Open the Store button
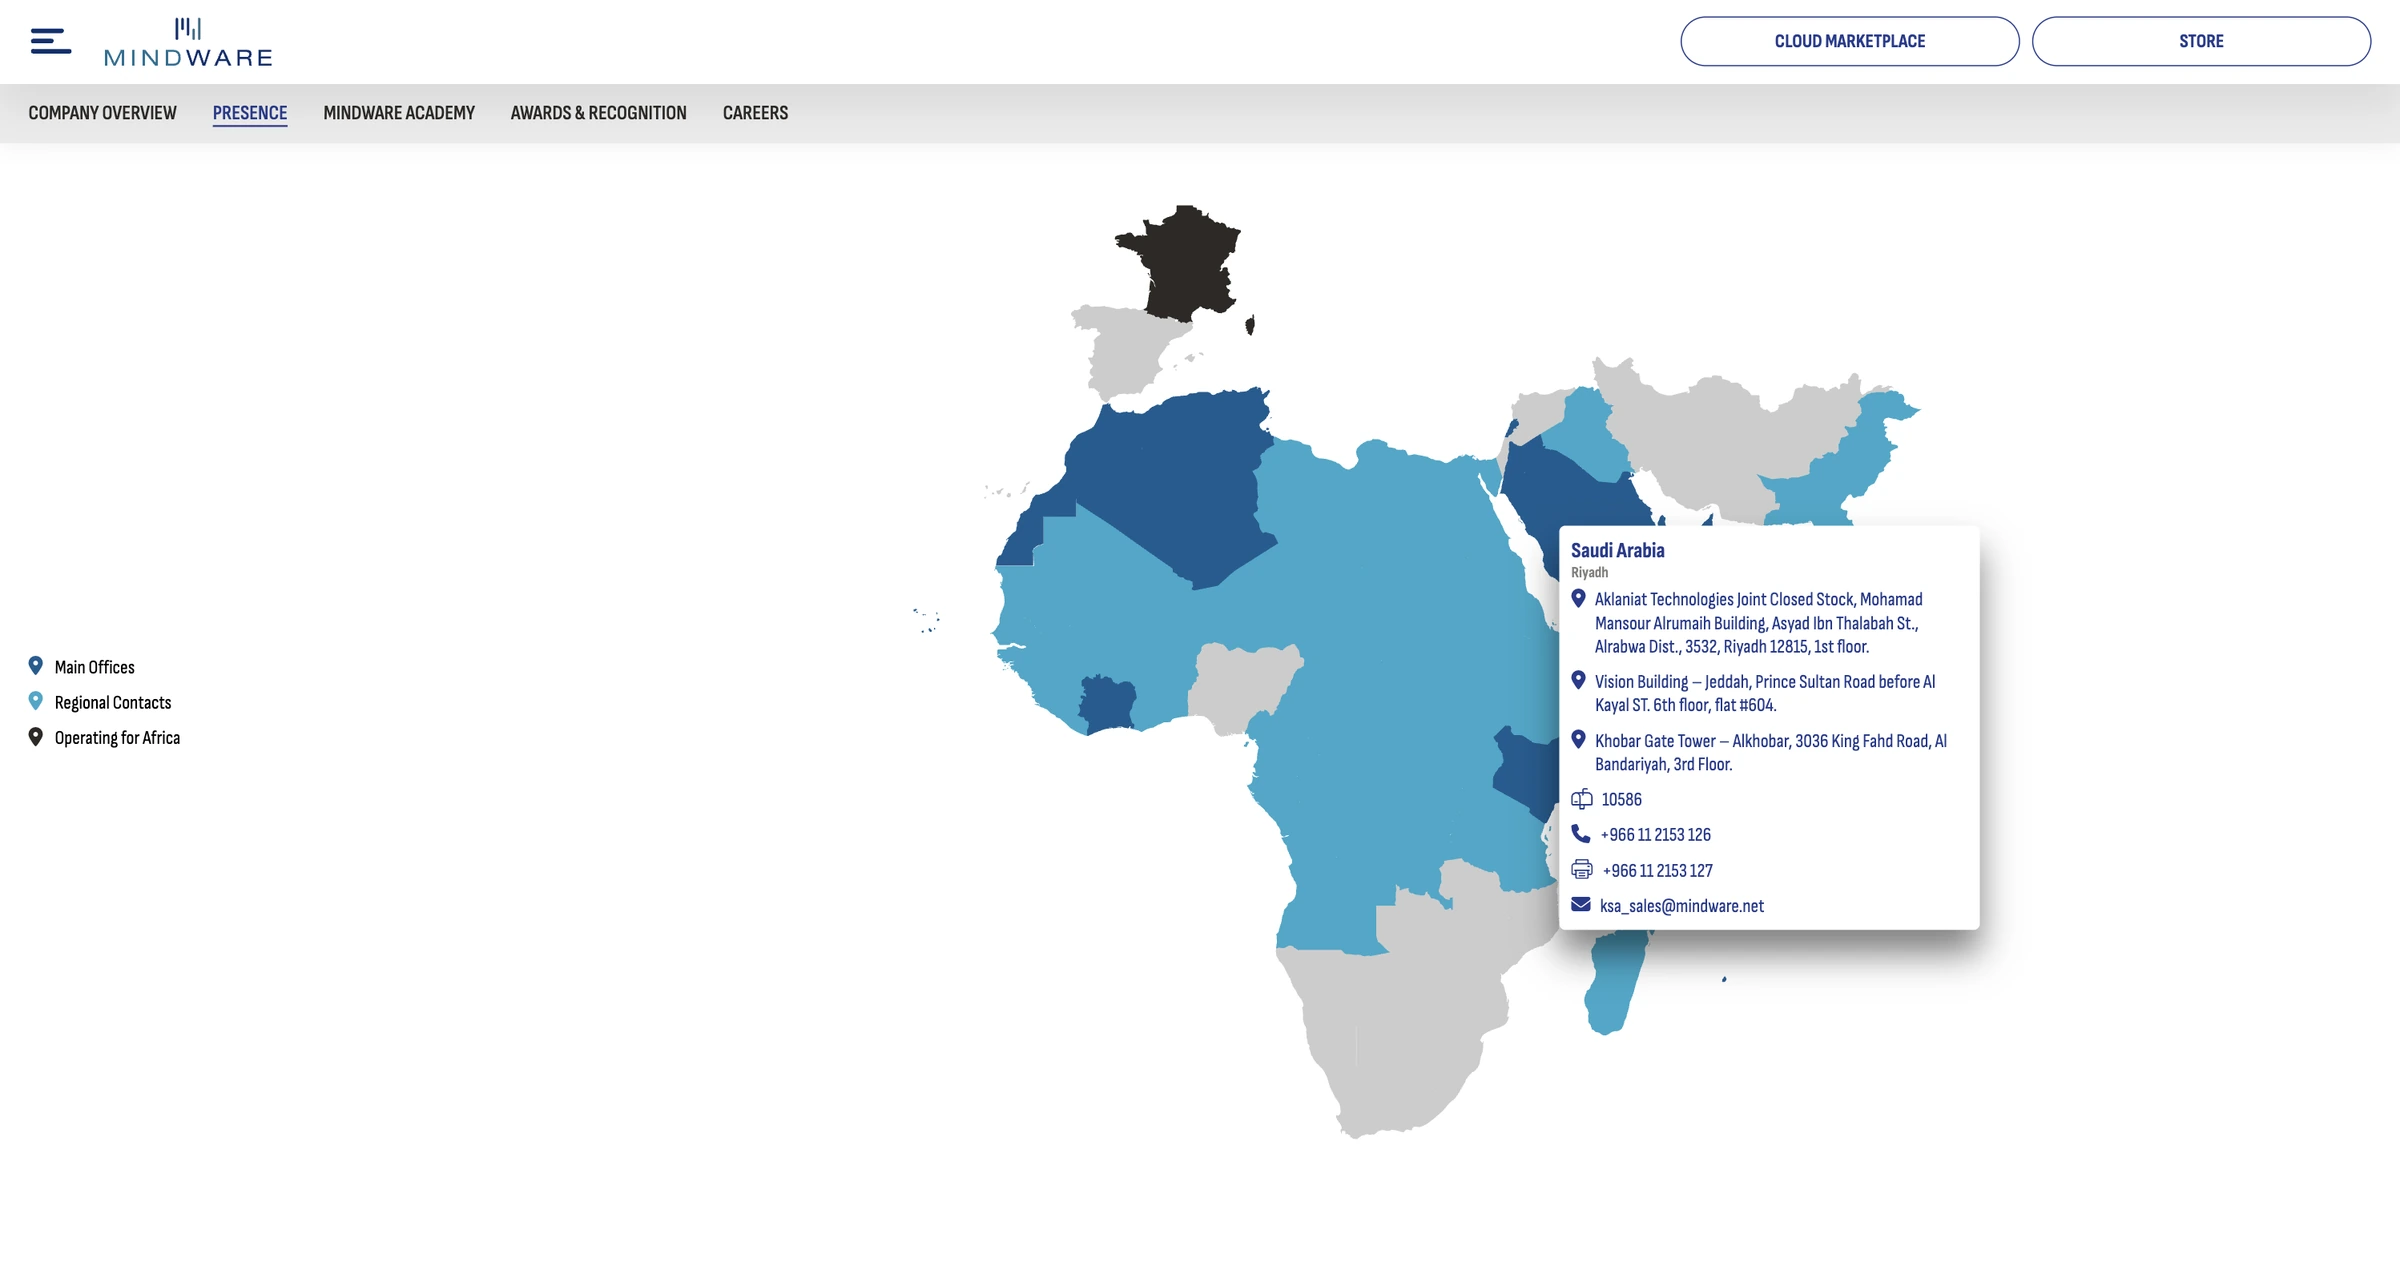The image size is (2400, 1278). coord(2201,41)
